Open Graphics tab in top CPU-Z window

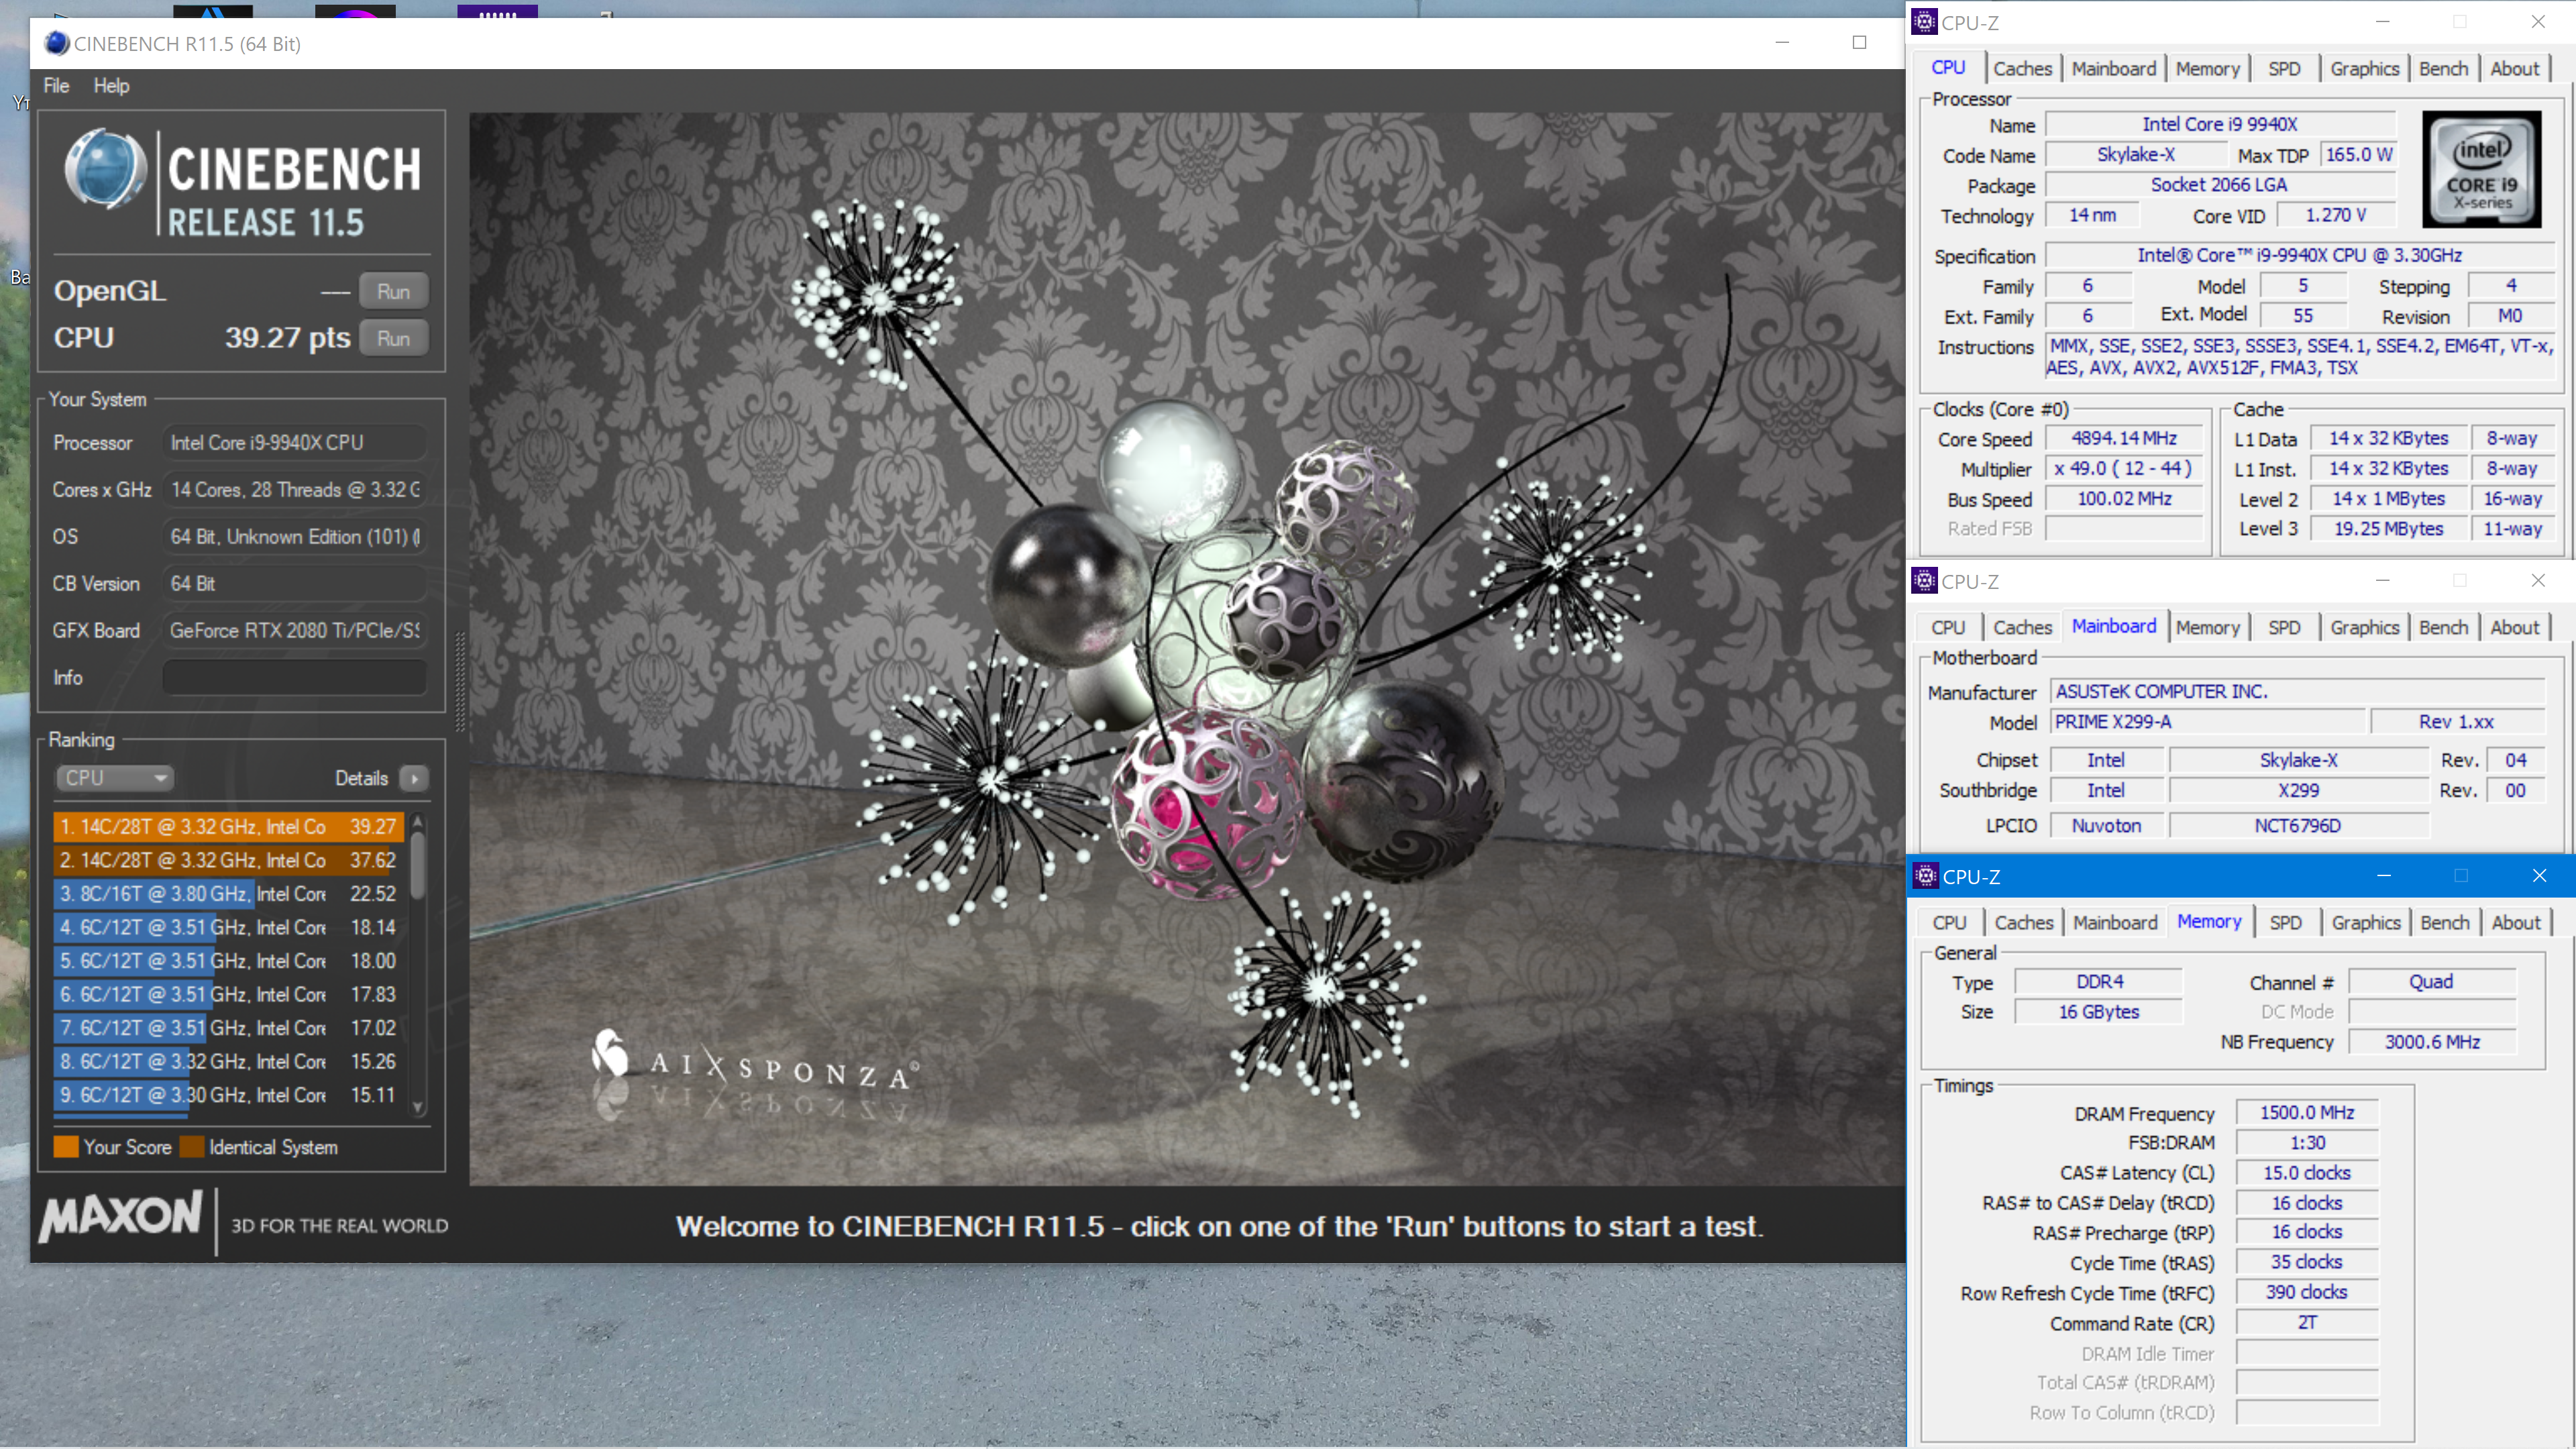(2364, 68)
